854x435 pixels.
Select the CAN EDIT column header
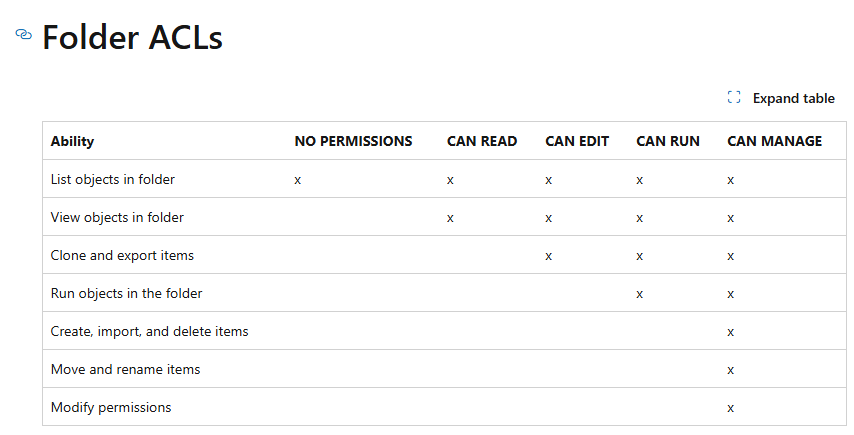point(577,141)
